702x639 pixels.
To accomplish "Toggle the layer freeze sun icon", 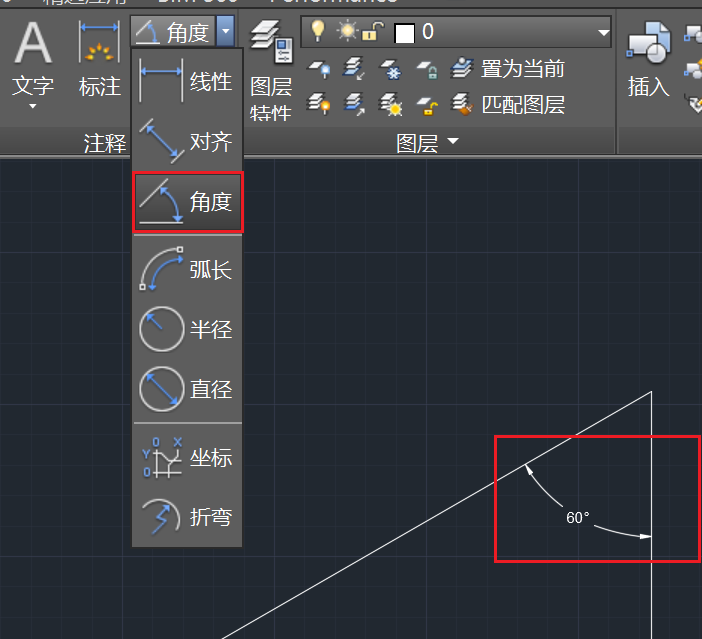I will [x=347, y=31].
